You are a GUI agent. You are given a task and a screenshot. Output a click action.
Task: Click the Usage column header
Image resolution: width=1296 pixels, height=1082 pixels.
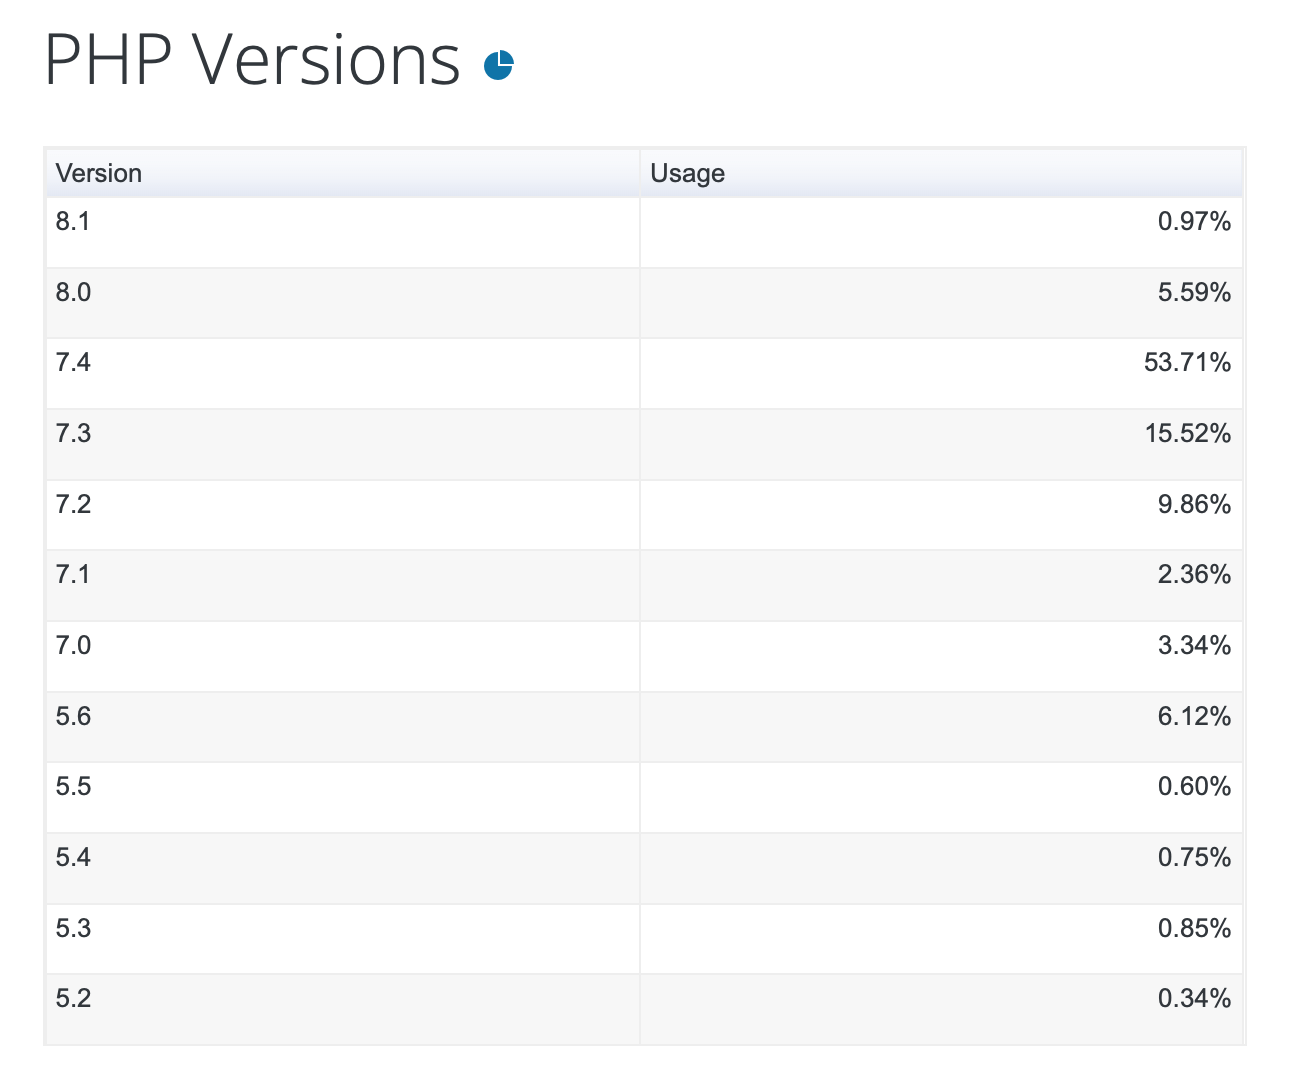click(941, 173)
